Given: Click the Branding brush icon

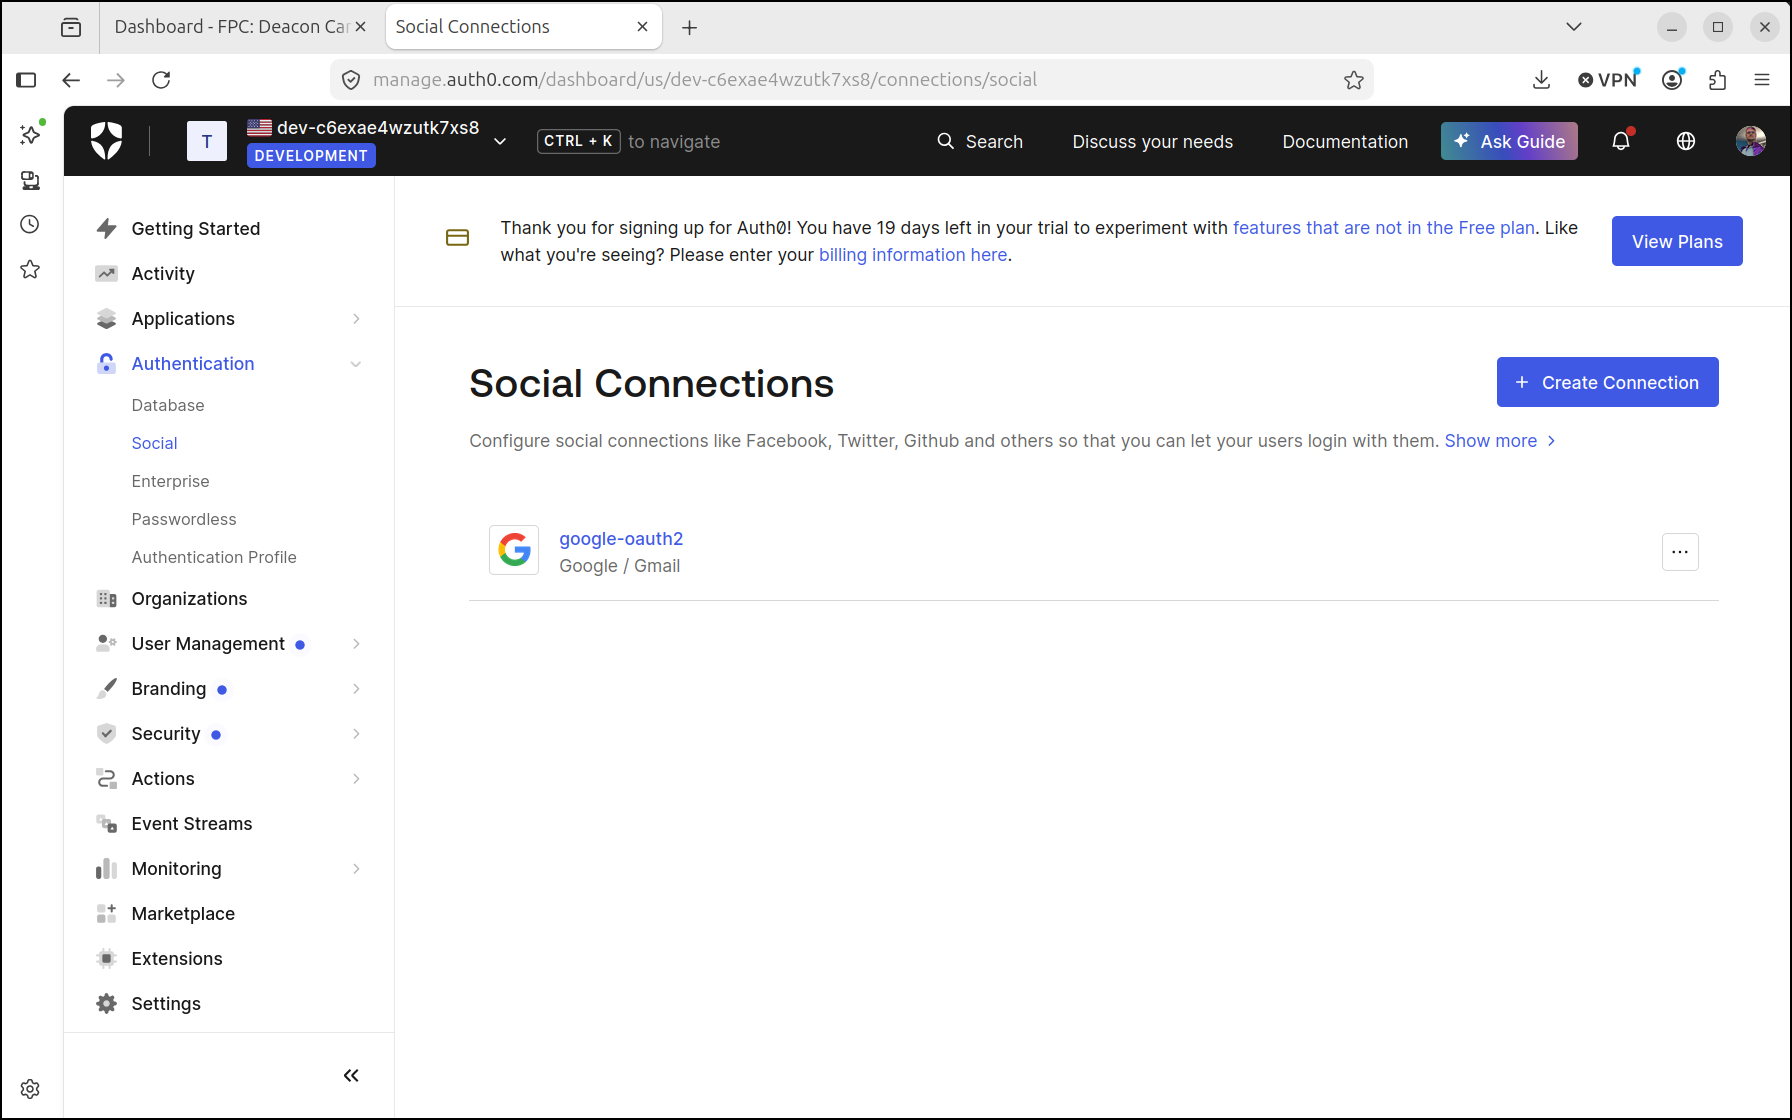Looking at the screenshot, I should pyautogui.click(x=107, y=689).
